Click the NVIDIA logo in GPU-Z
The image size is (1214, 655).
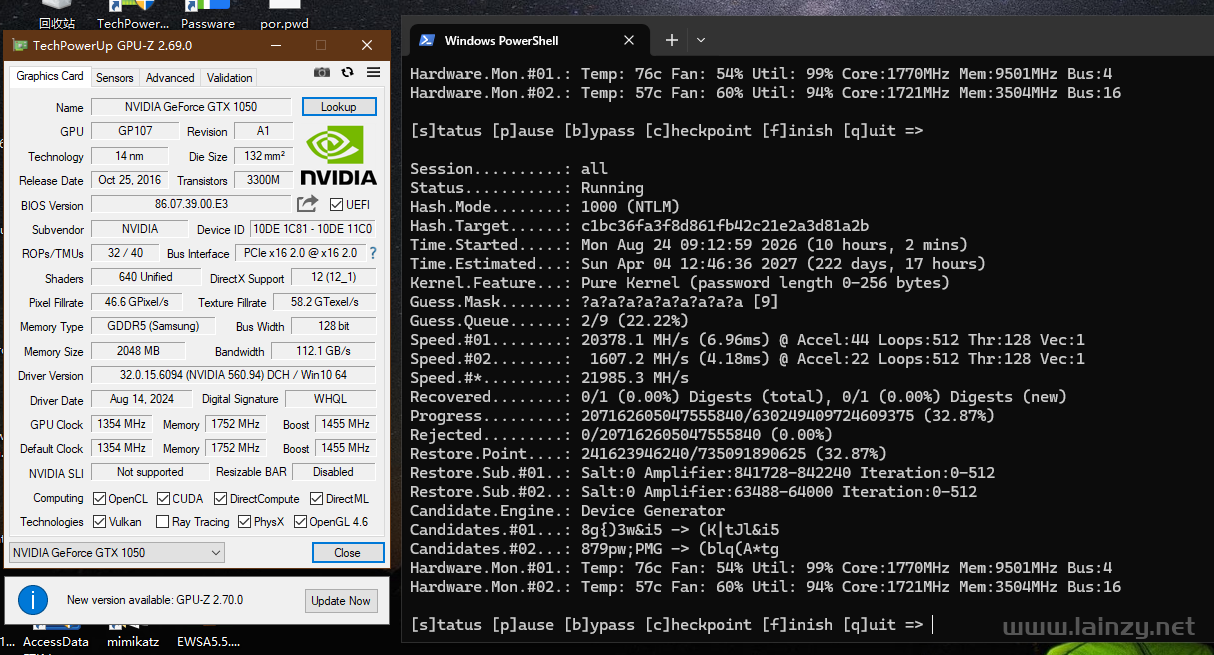click(x=339, y=154)
